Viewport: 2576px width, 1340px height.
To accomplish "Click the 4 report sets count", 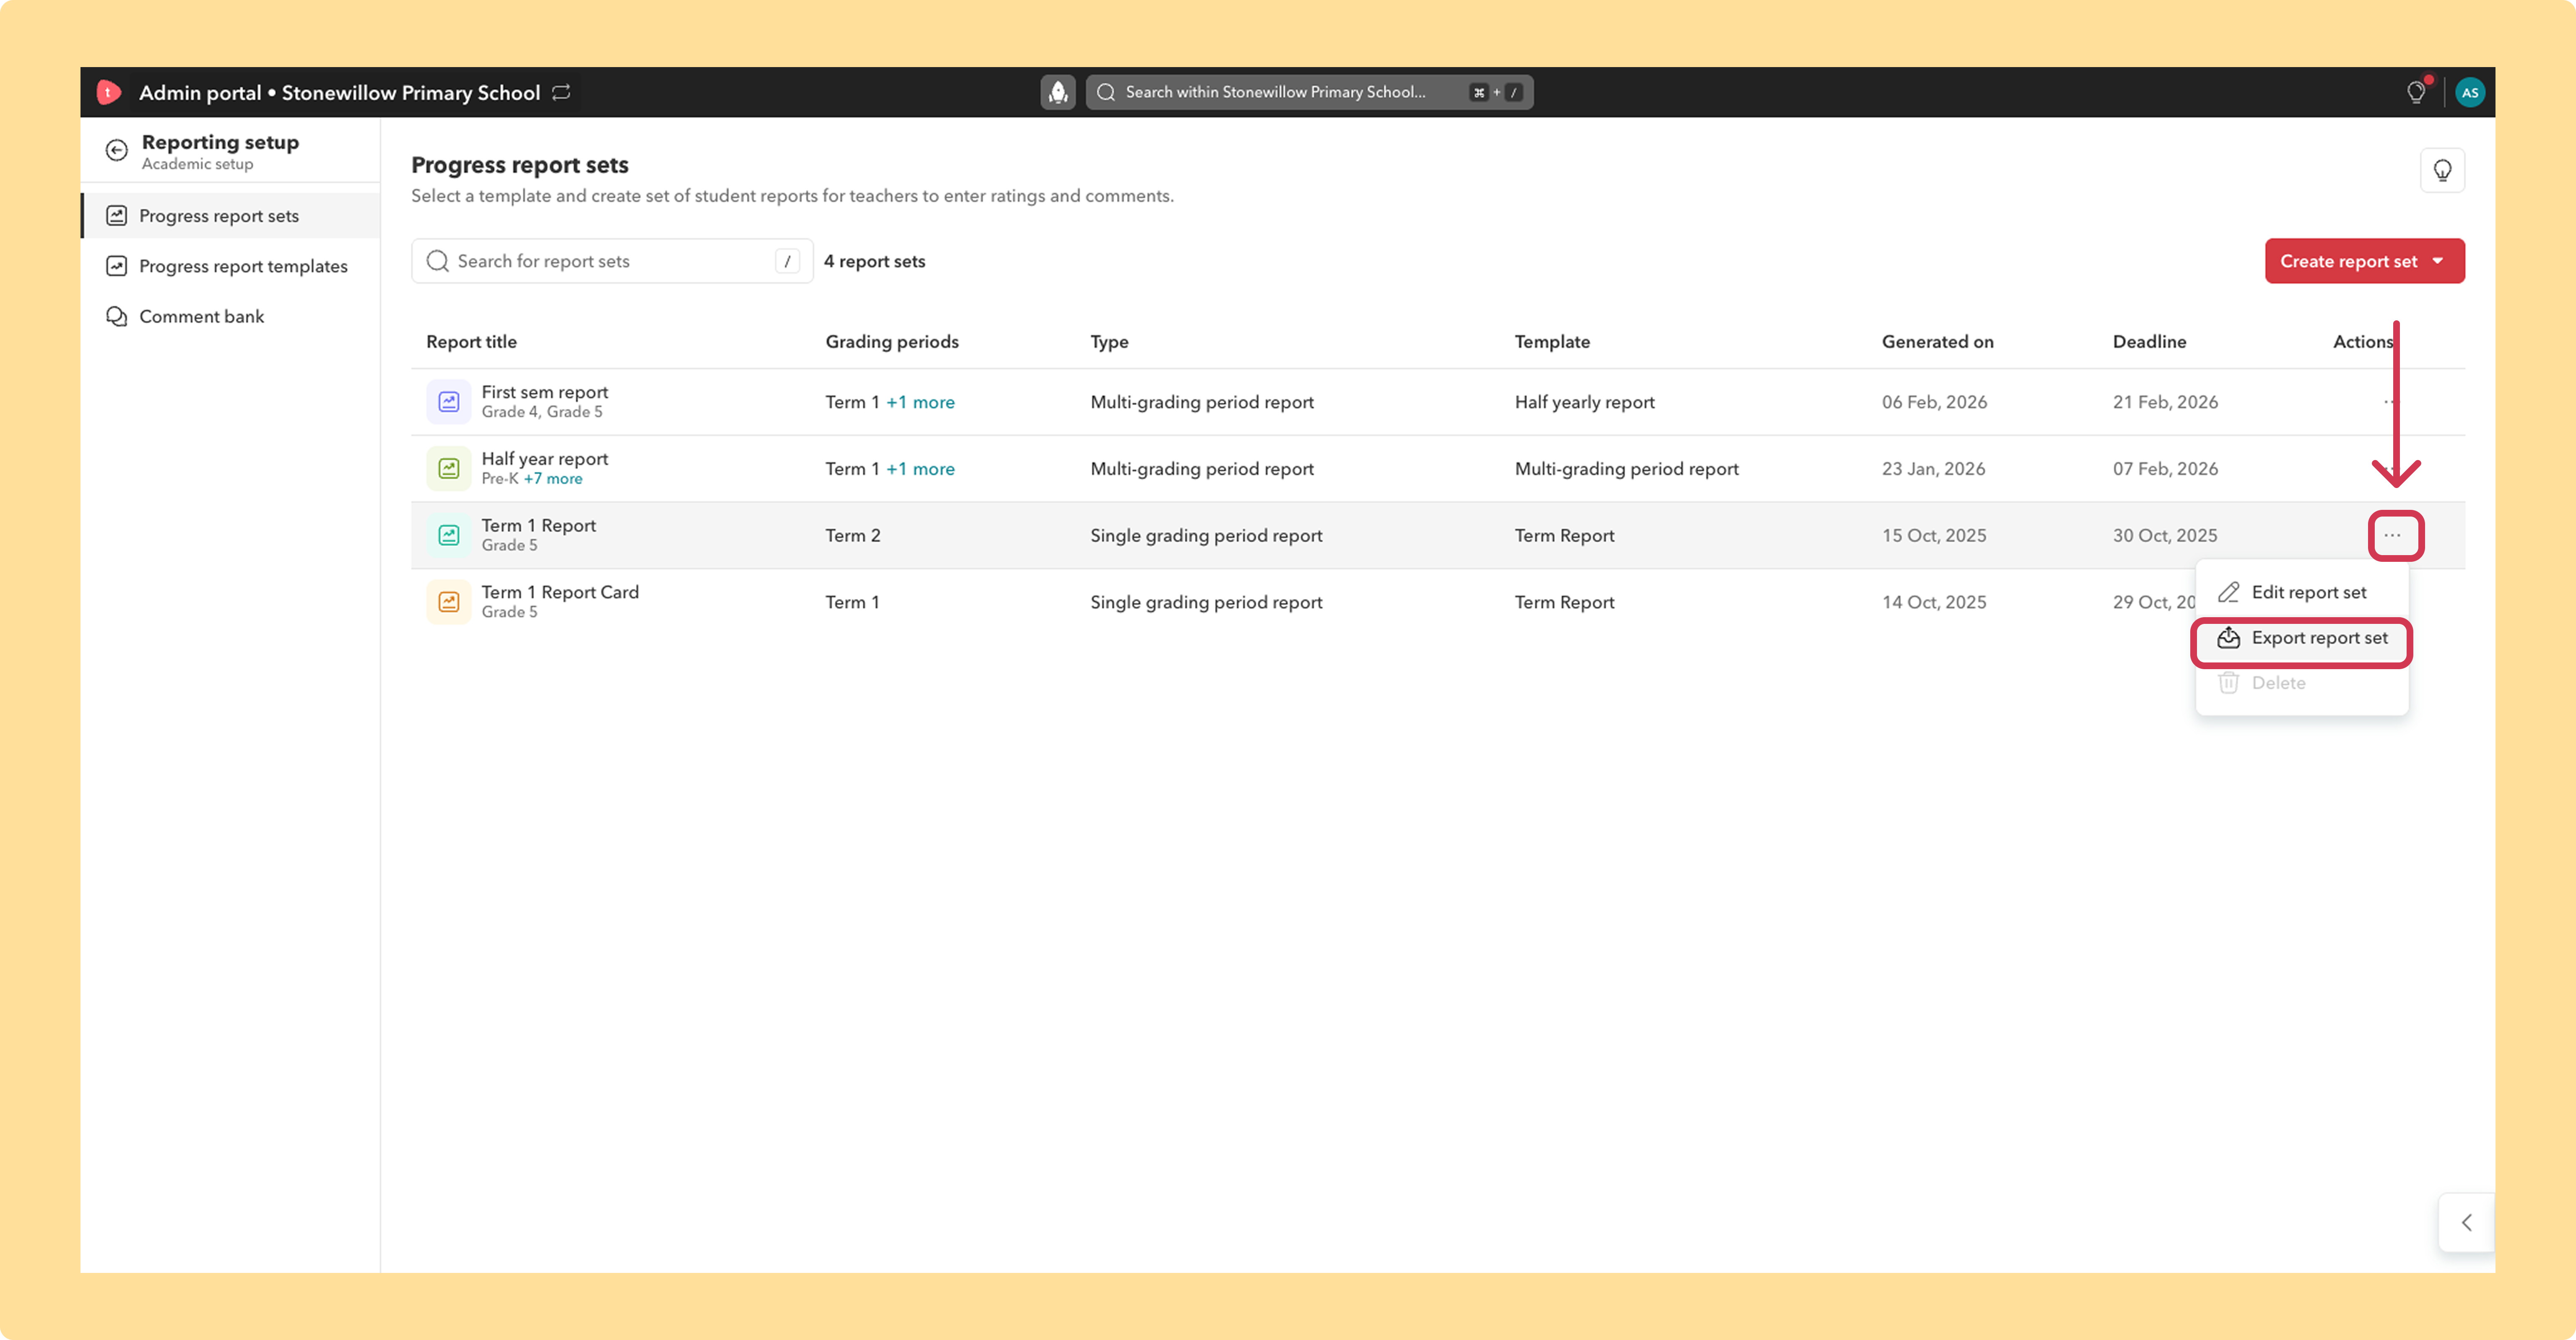I will click(x=875, y=261).
